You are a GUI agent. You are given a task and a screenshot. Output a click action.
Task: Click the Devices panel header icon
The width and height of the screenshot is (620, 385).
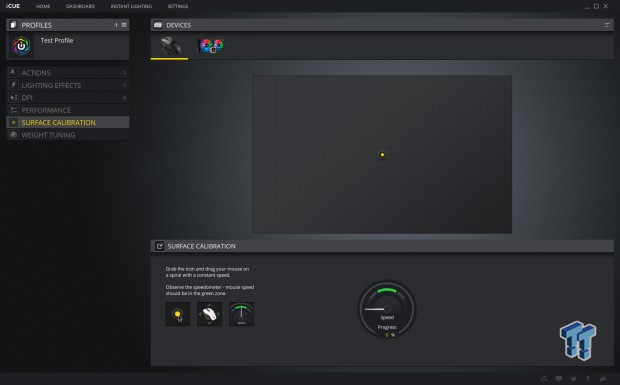(x=158, y=25)
